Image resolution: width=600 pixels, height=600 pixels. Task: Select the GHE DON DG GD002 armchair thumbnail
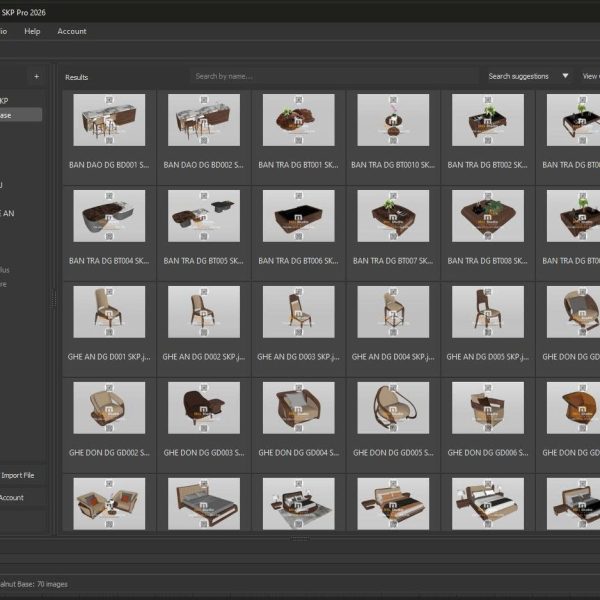pyautogui.click(x=109, y=408)
